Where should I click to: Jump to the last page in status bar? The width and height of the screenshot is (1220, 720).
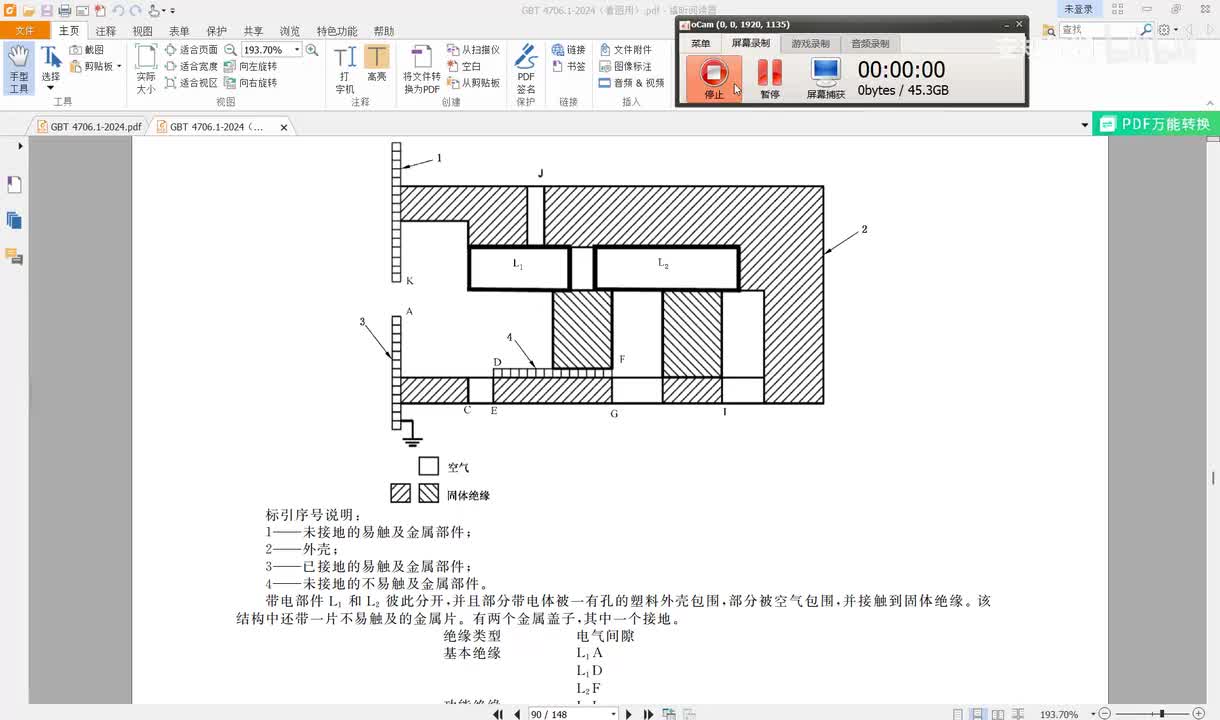pyautogui.click(x=649, y=714)
